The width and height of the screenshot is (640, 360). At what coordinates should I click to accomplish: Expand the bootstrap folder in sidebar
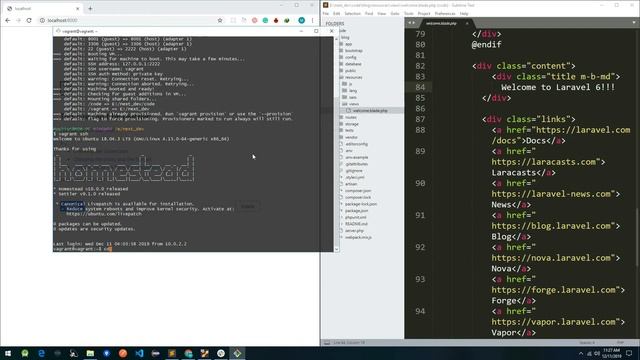pyautogui.click(x=353, y=51)
